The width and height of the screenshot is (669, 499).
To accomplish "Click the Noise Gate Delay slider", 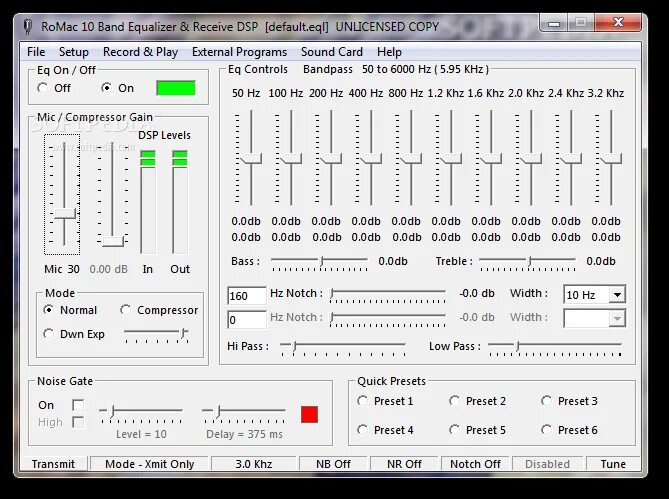I will pos(244,414).
